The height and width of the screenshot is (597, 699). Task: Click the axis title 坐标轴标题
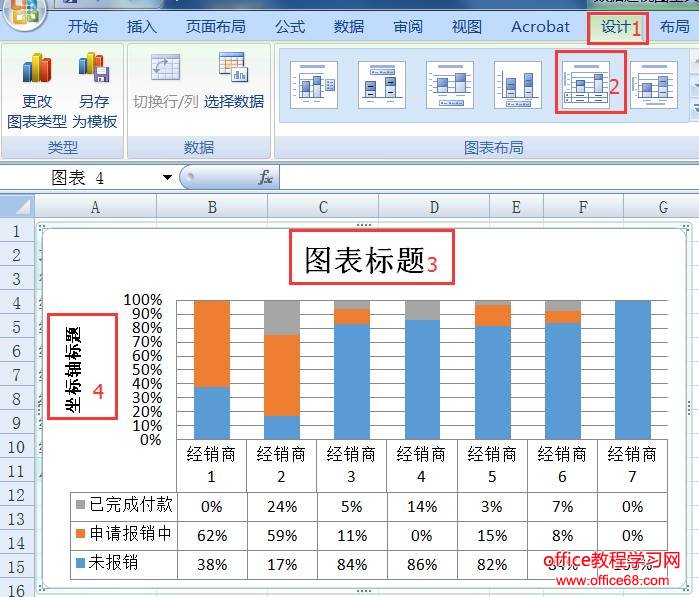pos(73,369)
